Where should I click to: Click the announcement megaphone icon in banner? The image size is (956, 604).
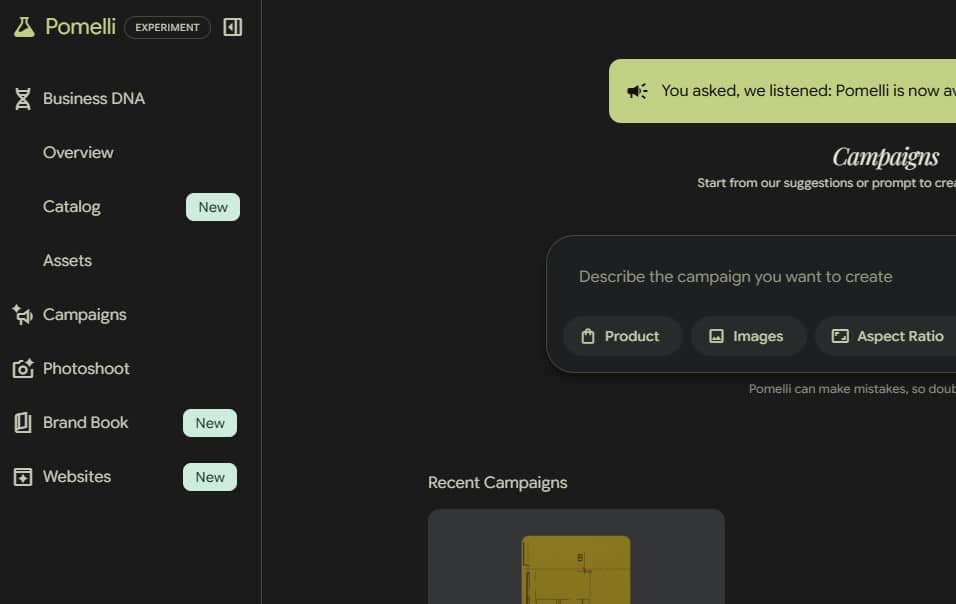point(637,91)
